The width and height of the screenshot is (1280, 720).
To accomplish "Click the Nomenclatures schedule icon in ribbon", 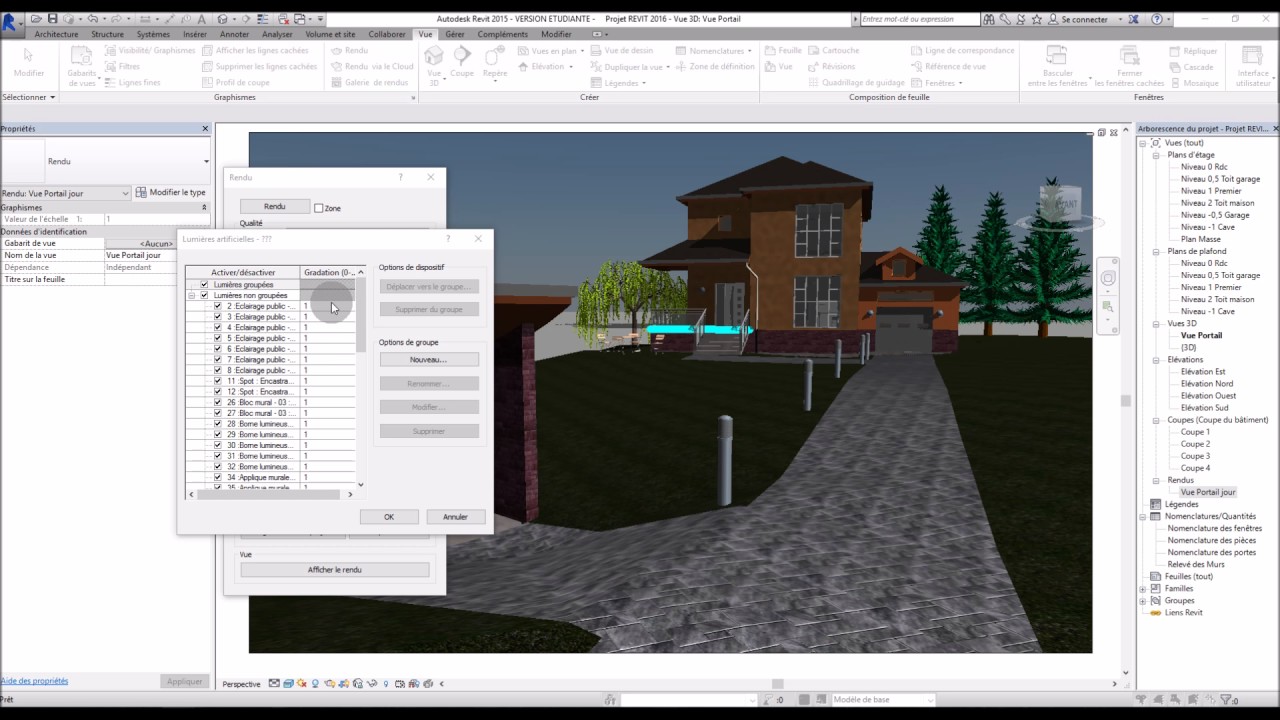I will 680,51.
